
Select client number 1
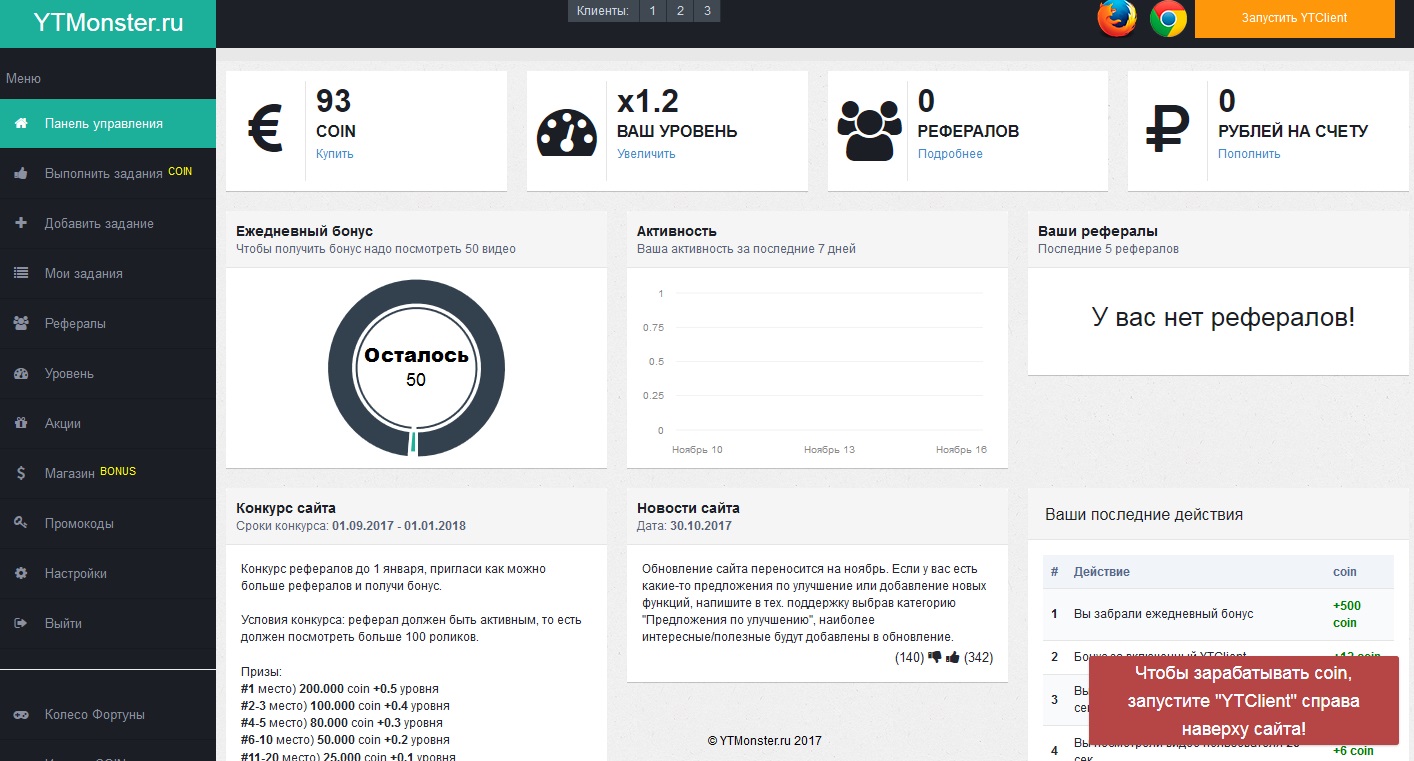point(652,11)
